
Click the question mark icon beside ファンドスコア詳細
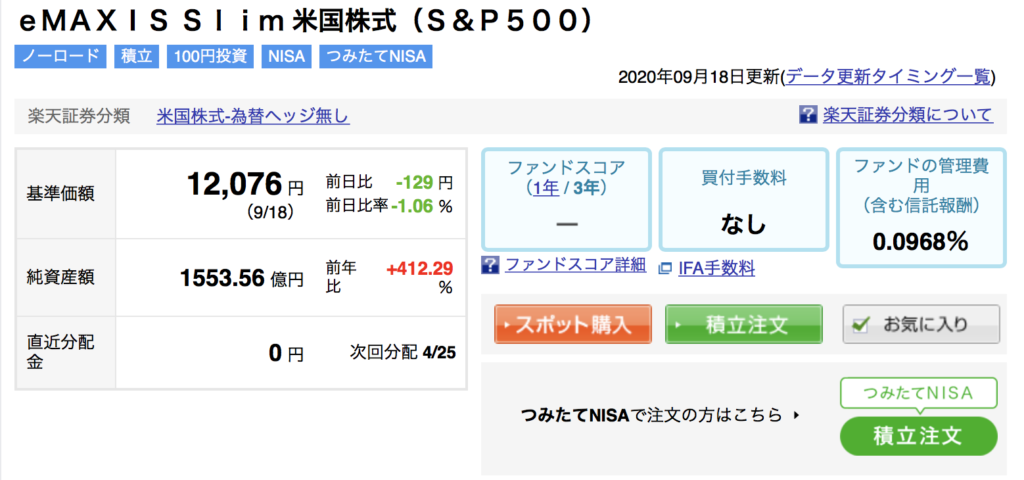(x=490, y=264)
